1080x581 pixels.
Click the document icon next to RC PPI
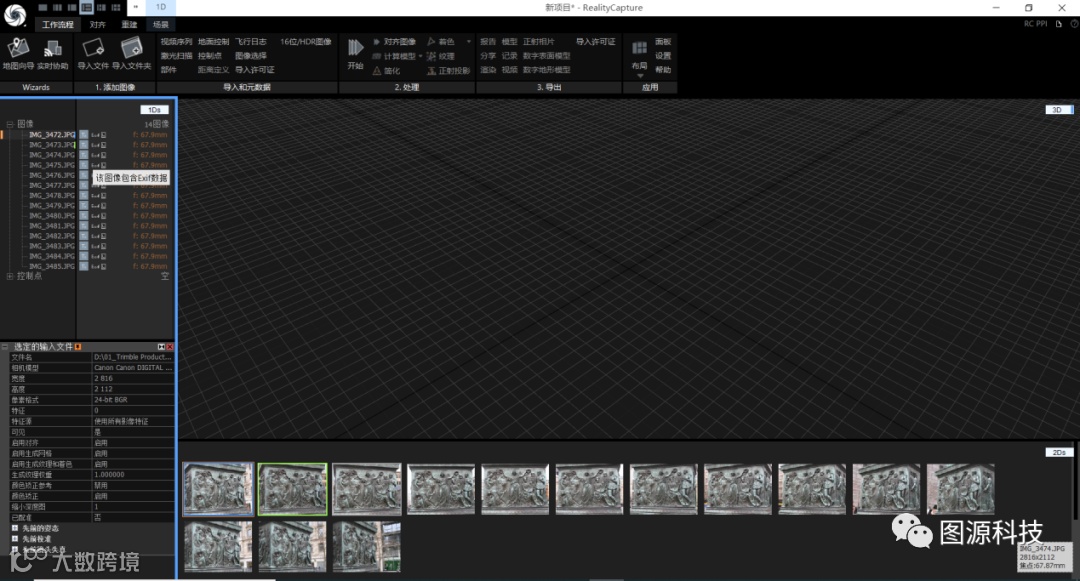click(1059, 24)
